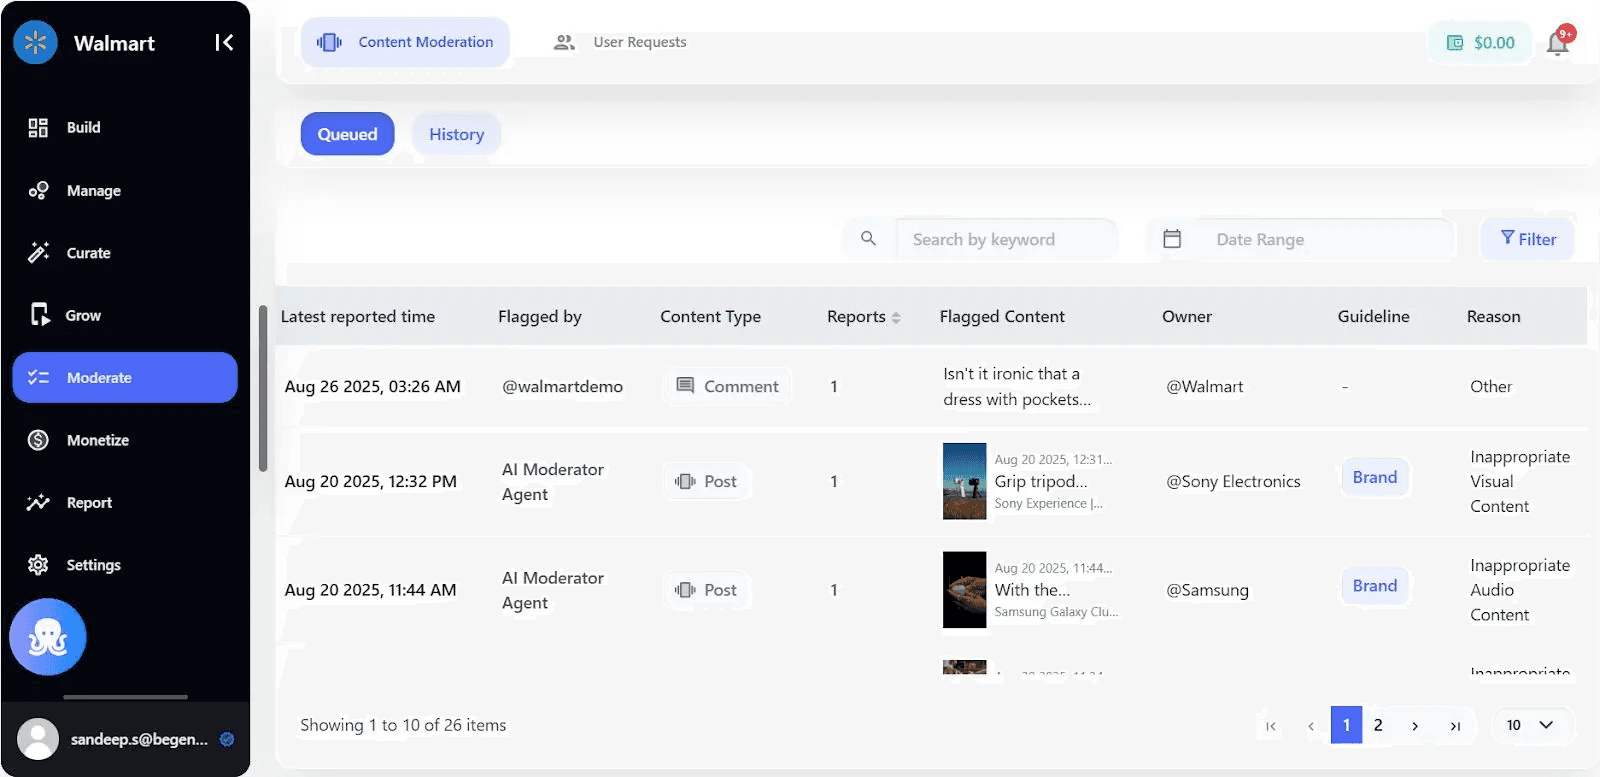Click the Brand guideline tag for Samsung
Image resolution: width=1600 pixels, height=777 pixels.
1375,586
